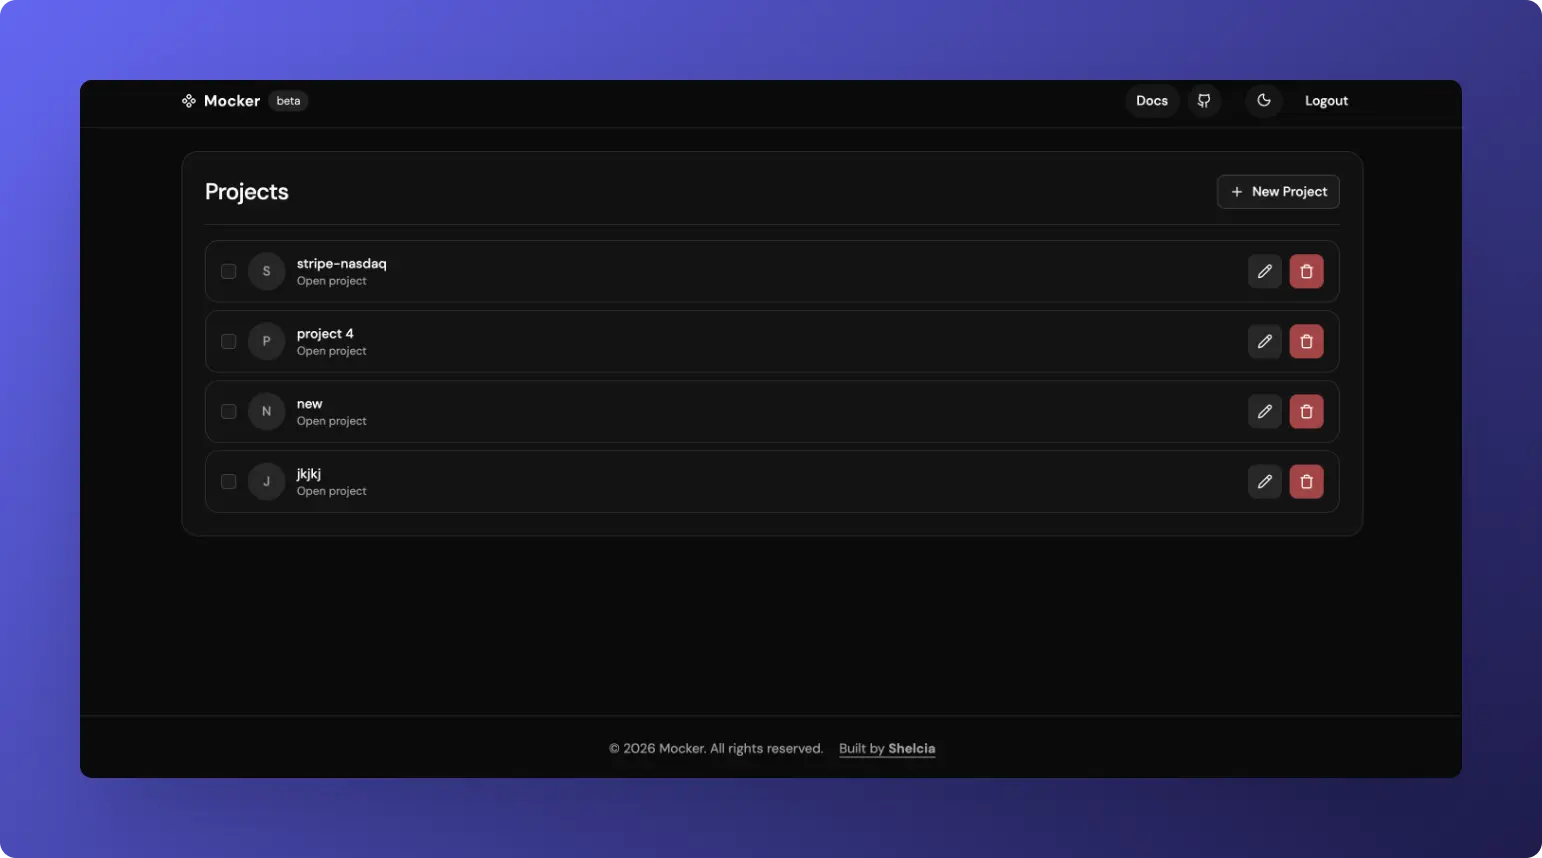Follow the Built by Shelcia link
The width and height of the screenshot is (1542, 858).
coord(887,749)
